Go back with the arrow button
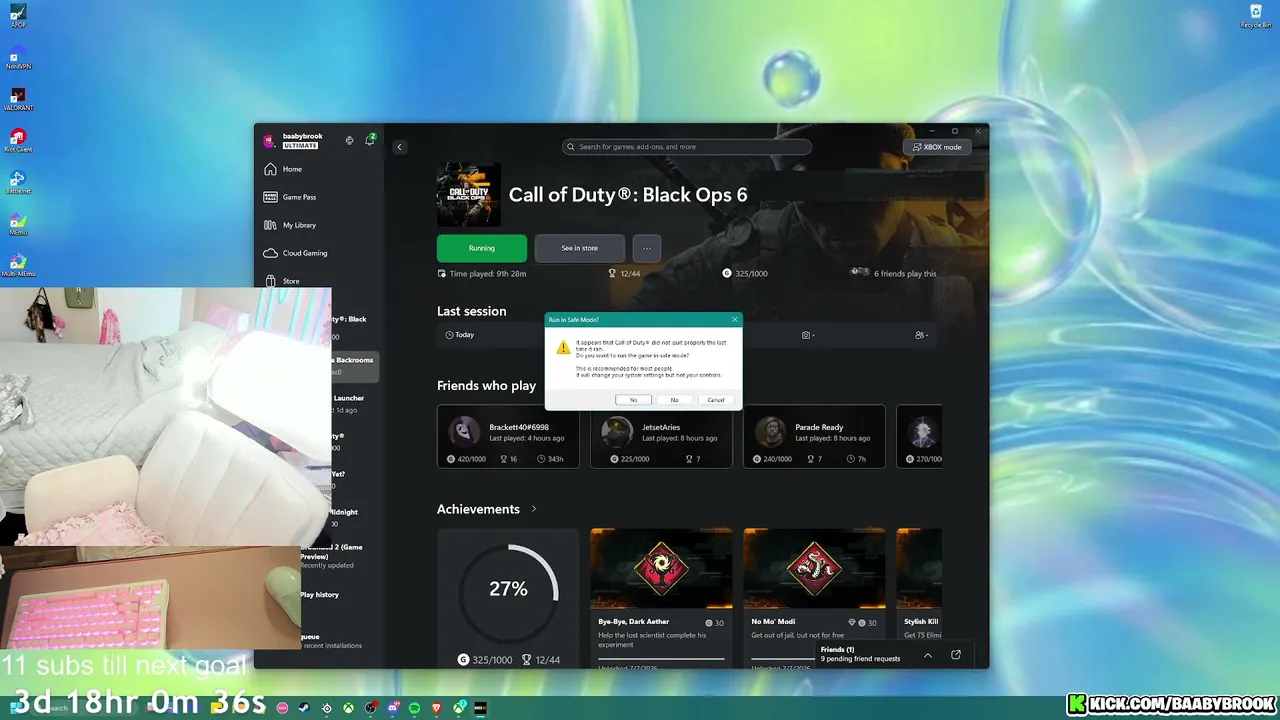Image resolution: width=1280 pixels, height=720 pixels. point(399,147)
